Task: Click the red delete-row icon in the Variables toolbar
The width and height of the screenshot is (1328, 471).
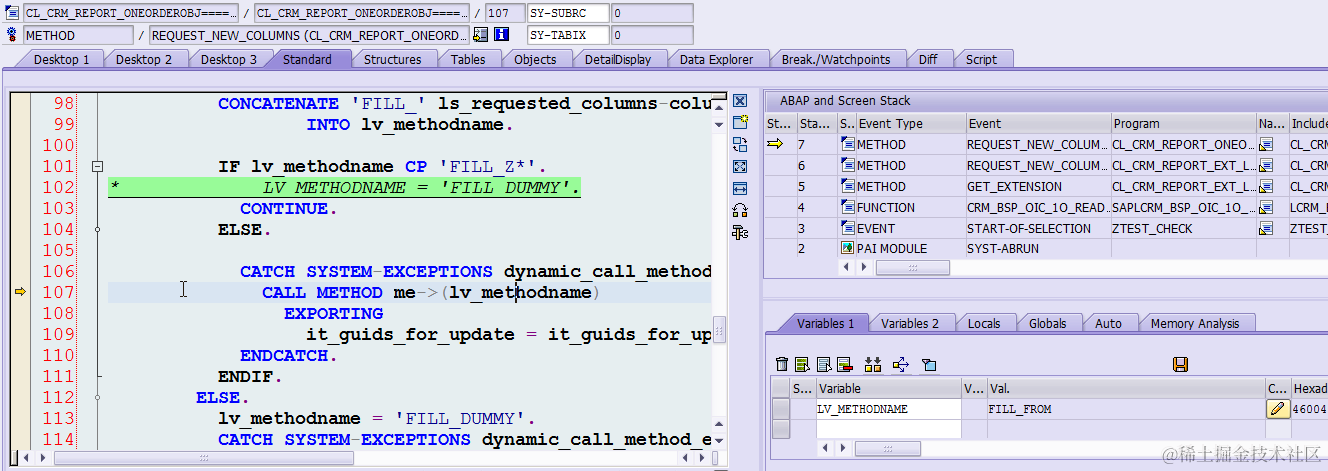Action: [x=844, y=364]
